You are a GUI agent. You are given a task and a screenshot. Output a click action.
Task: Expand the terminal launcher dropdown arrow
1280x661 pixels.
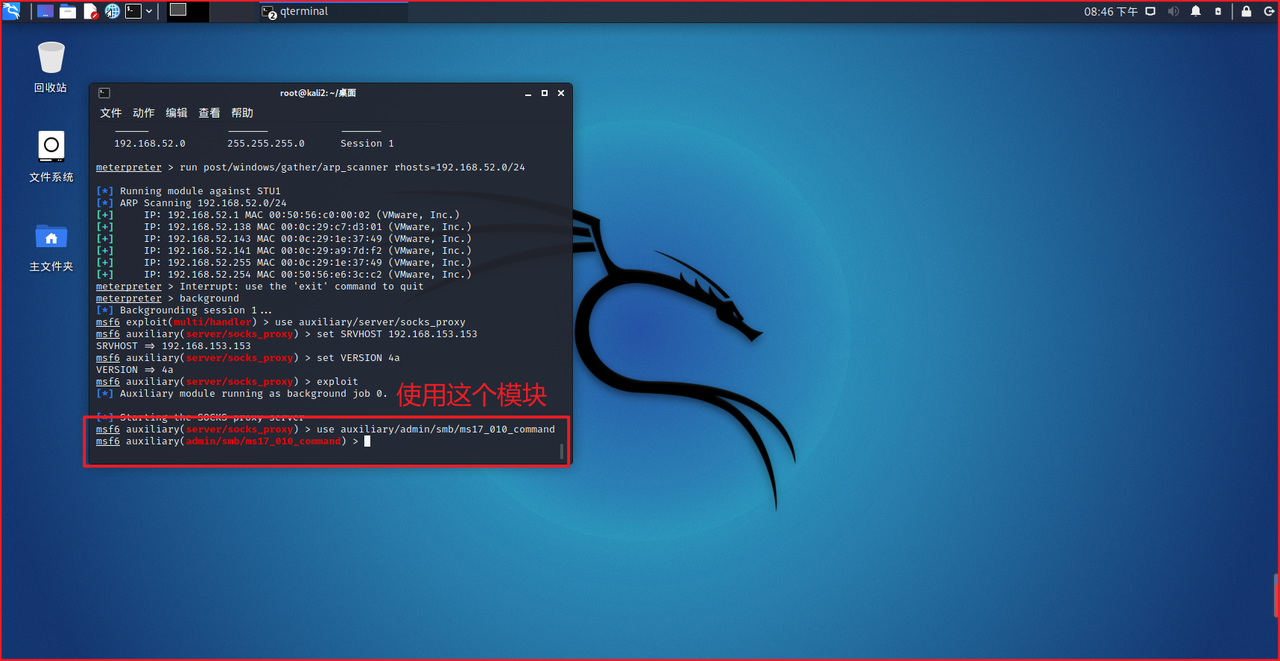coord(149,11)
